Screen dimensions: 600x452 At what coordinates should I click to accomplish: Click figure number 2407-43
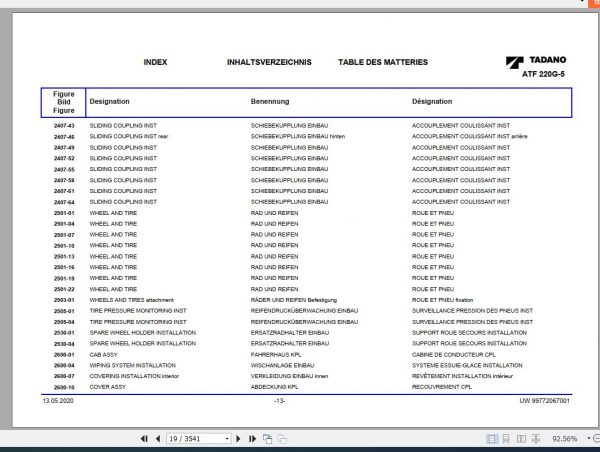click(x=64, y=126)
